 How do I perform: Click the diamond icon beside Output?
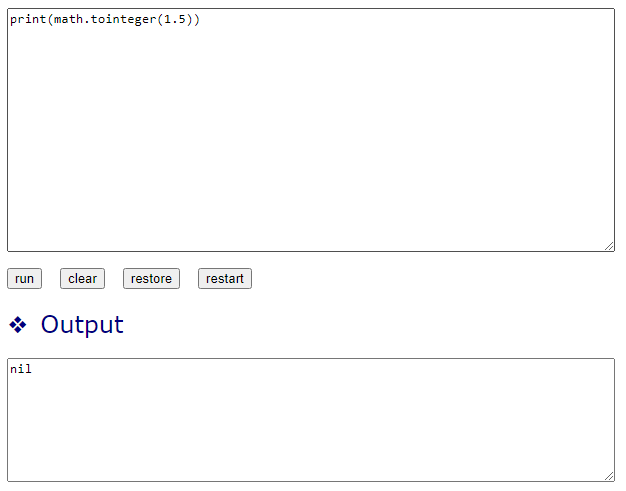[17, 325]
